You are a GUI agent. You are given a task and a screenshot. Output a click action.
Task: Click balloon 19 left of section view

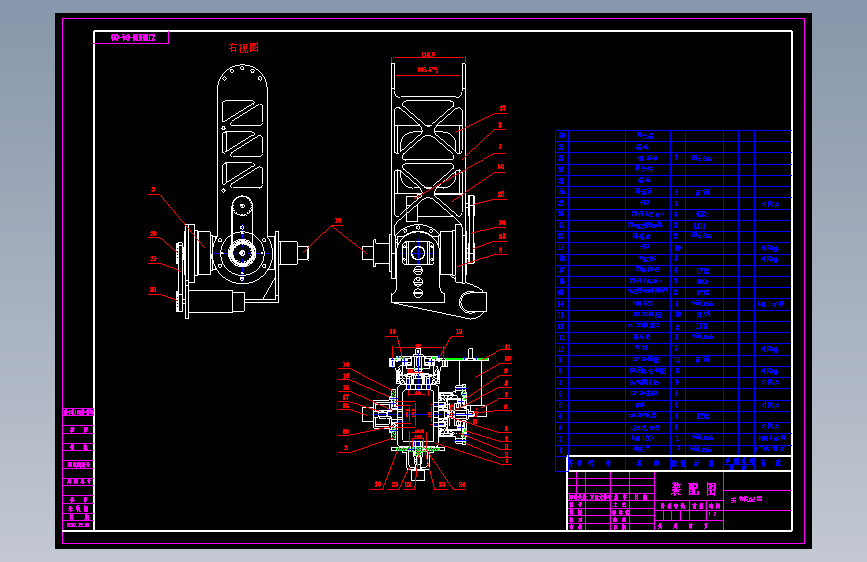(346, 431)
